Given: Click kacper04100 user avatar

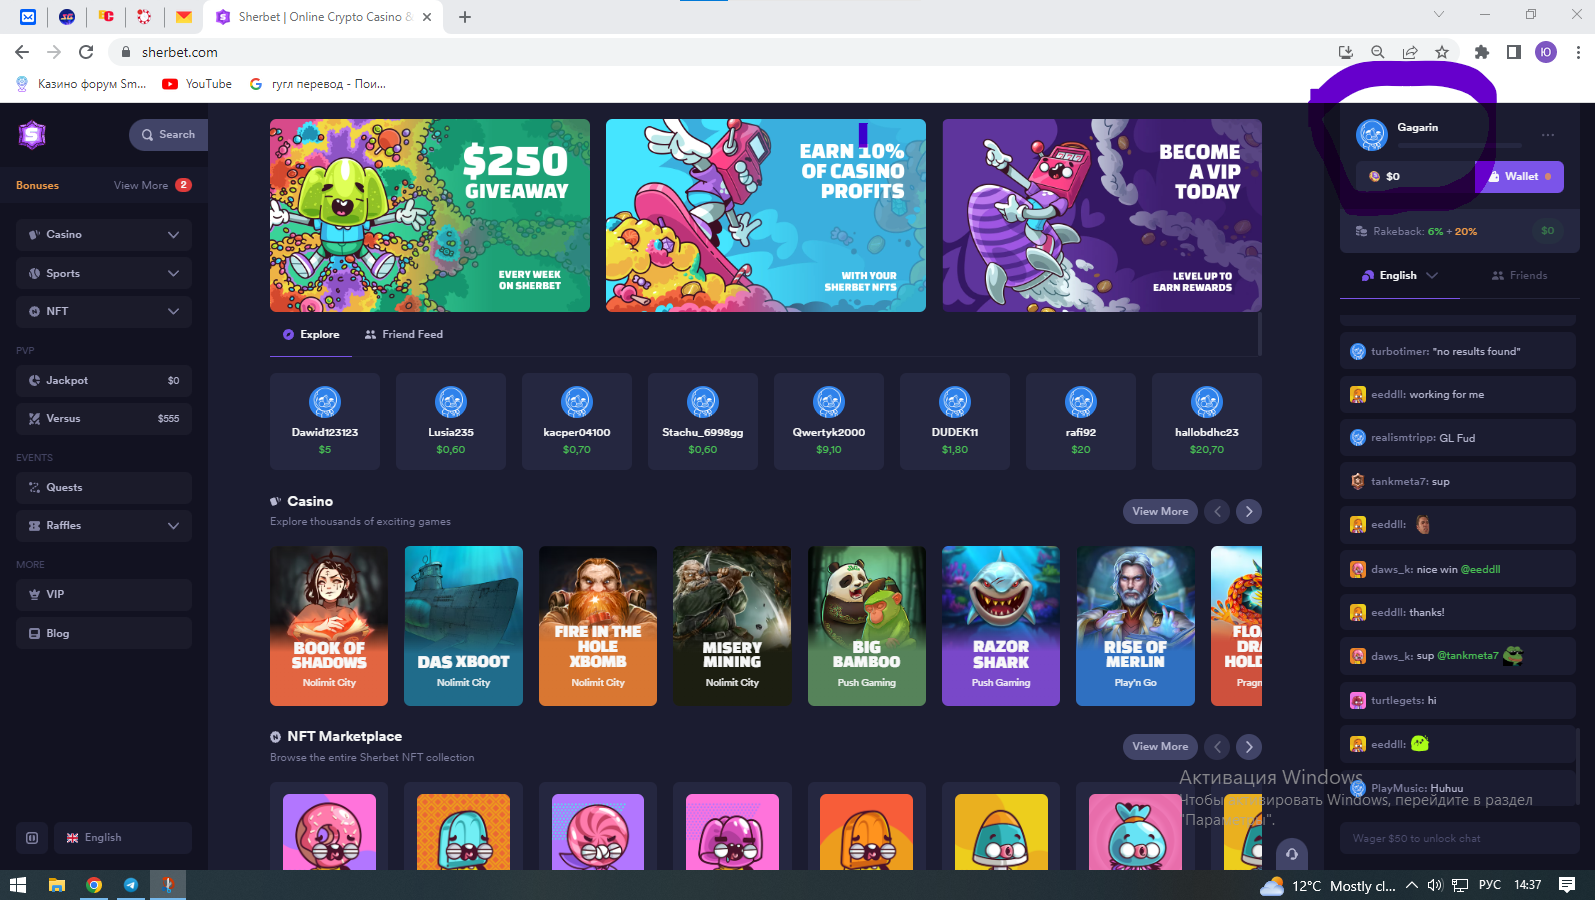Looking at the screenshot, I should point(577,402).
